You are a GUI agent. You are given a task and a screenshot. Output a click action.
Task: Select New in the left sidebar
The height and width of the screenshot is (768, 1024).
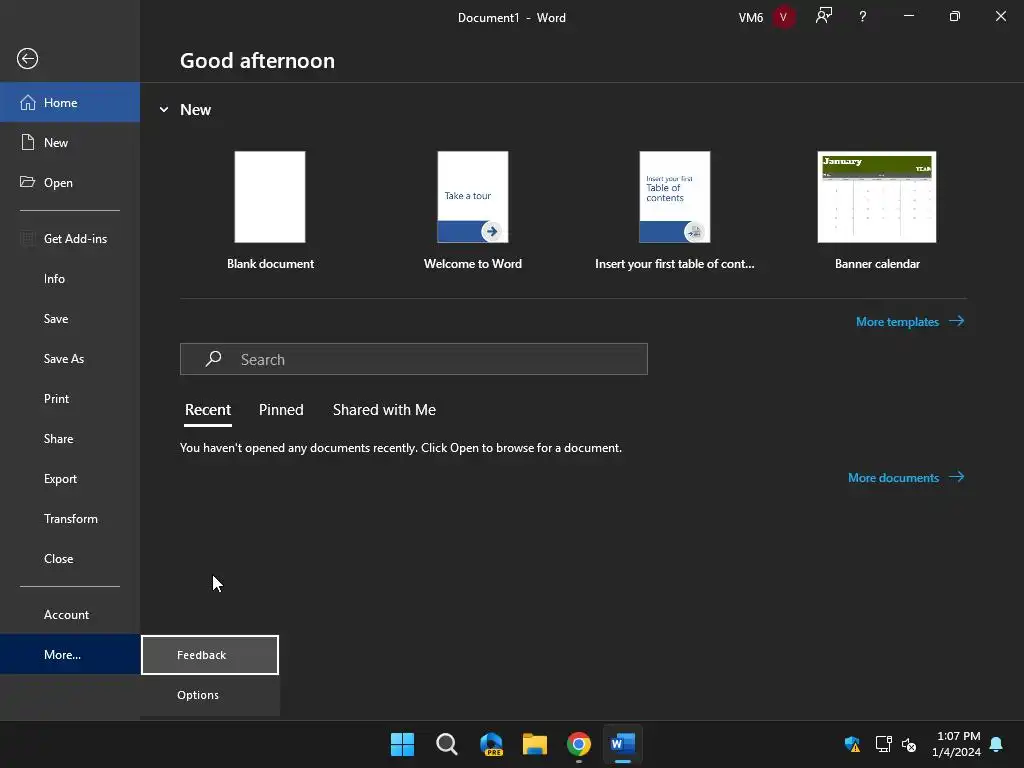[70, 142]
